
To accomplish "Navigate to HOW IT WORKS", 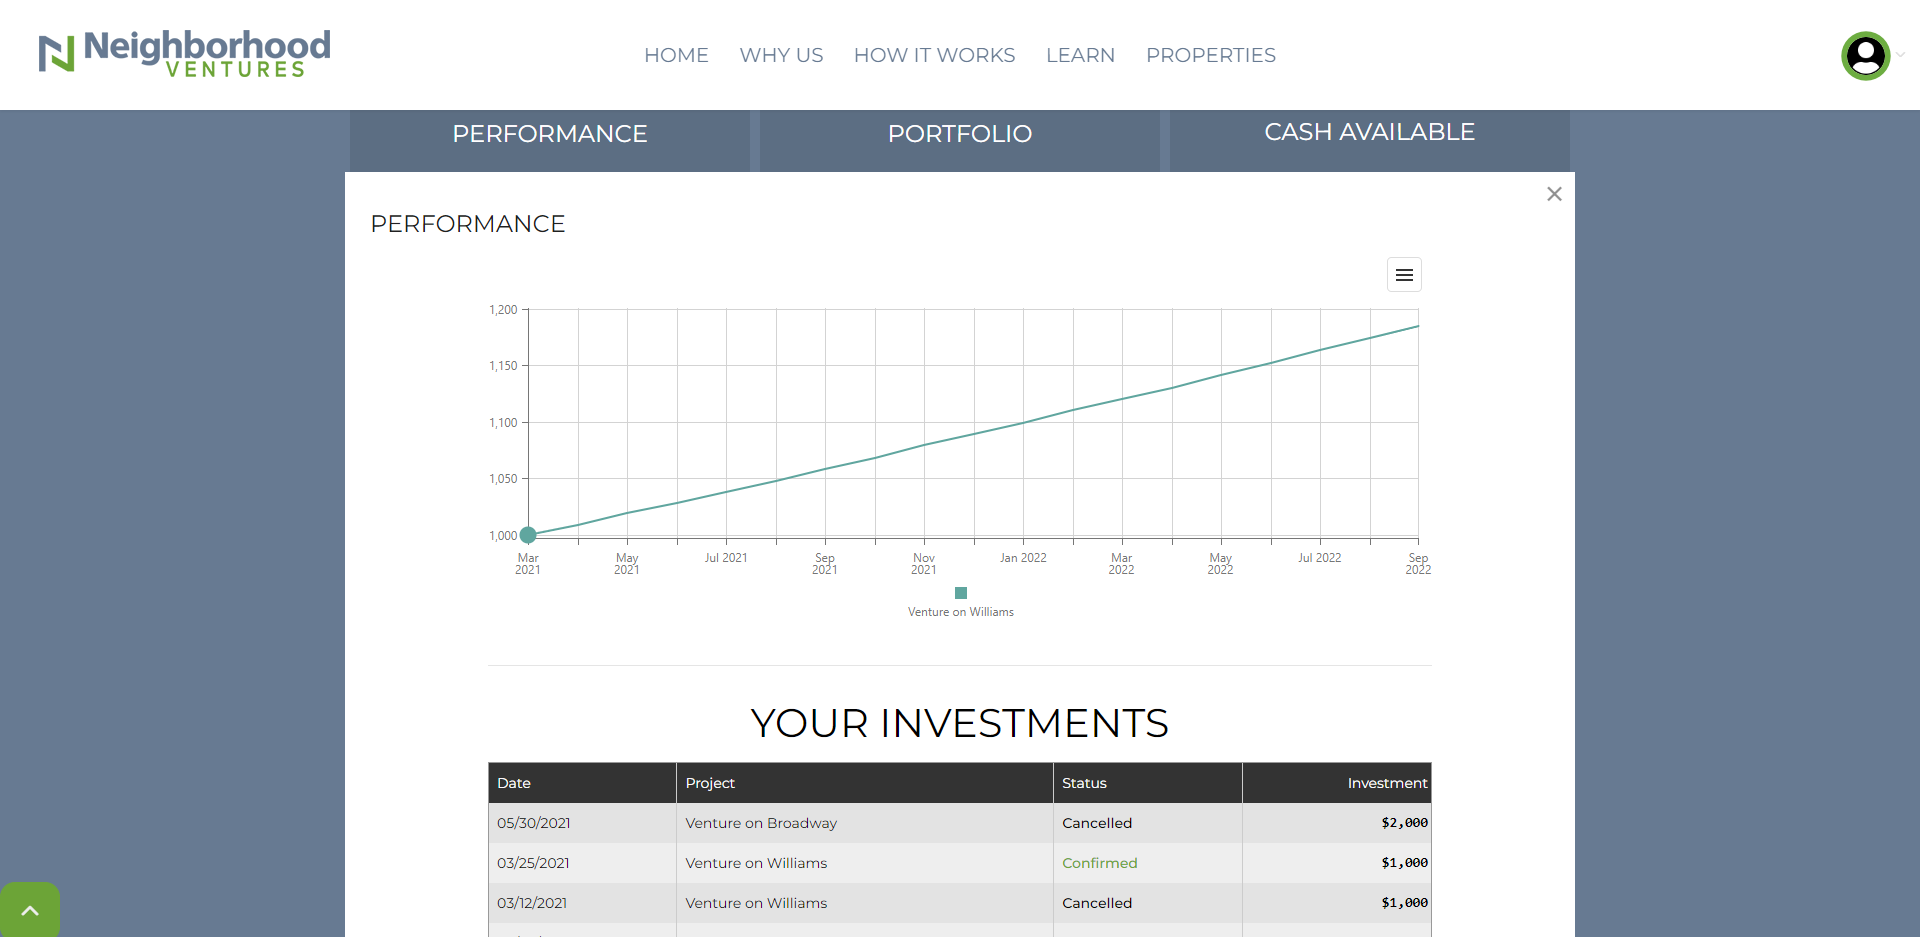I will tap(934, 55).
